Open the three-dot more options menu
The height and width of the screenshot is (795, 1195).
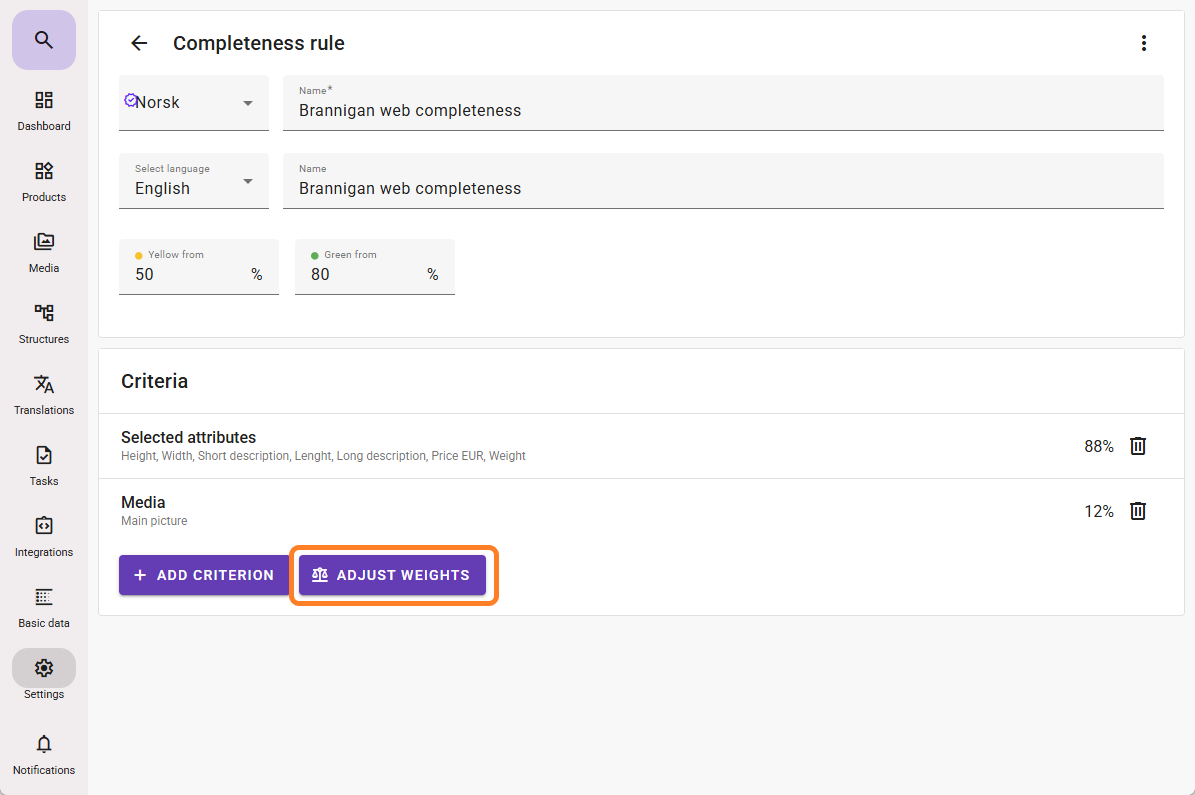(x=1143, y=43)
